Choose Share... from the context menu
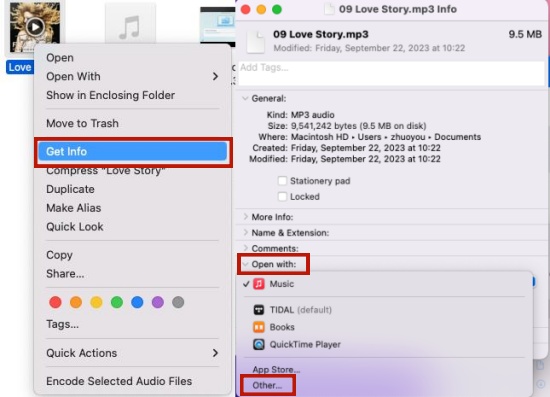Screen dimensions: 550x397 65,274
